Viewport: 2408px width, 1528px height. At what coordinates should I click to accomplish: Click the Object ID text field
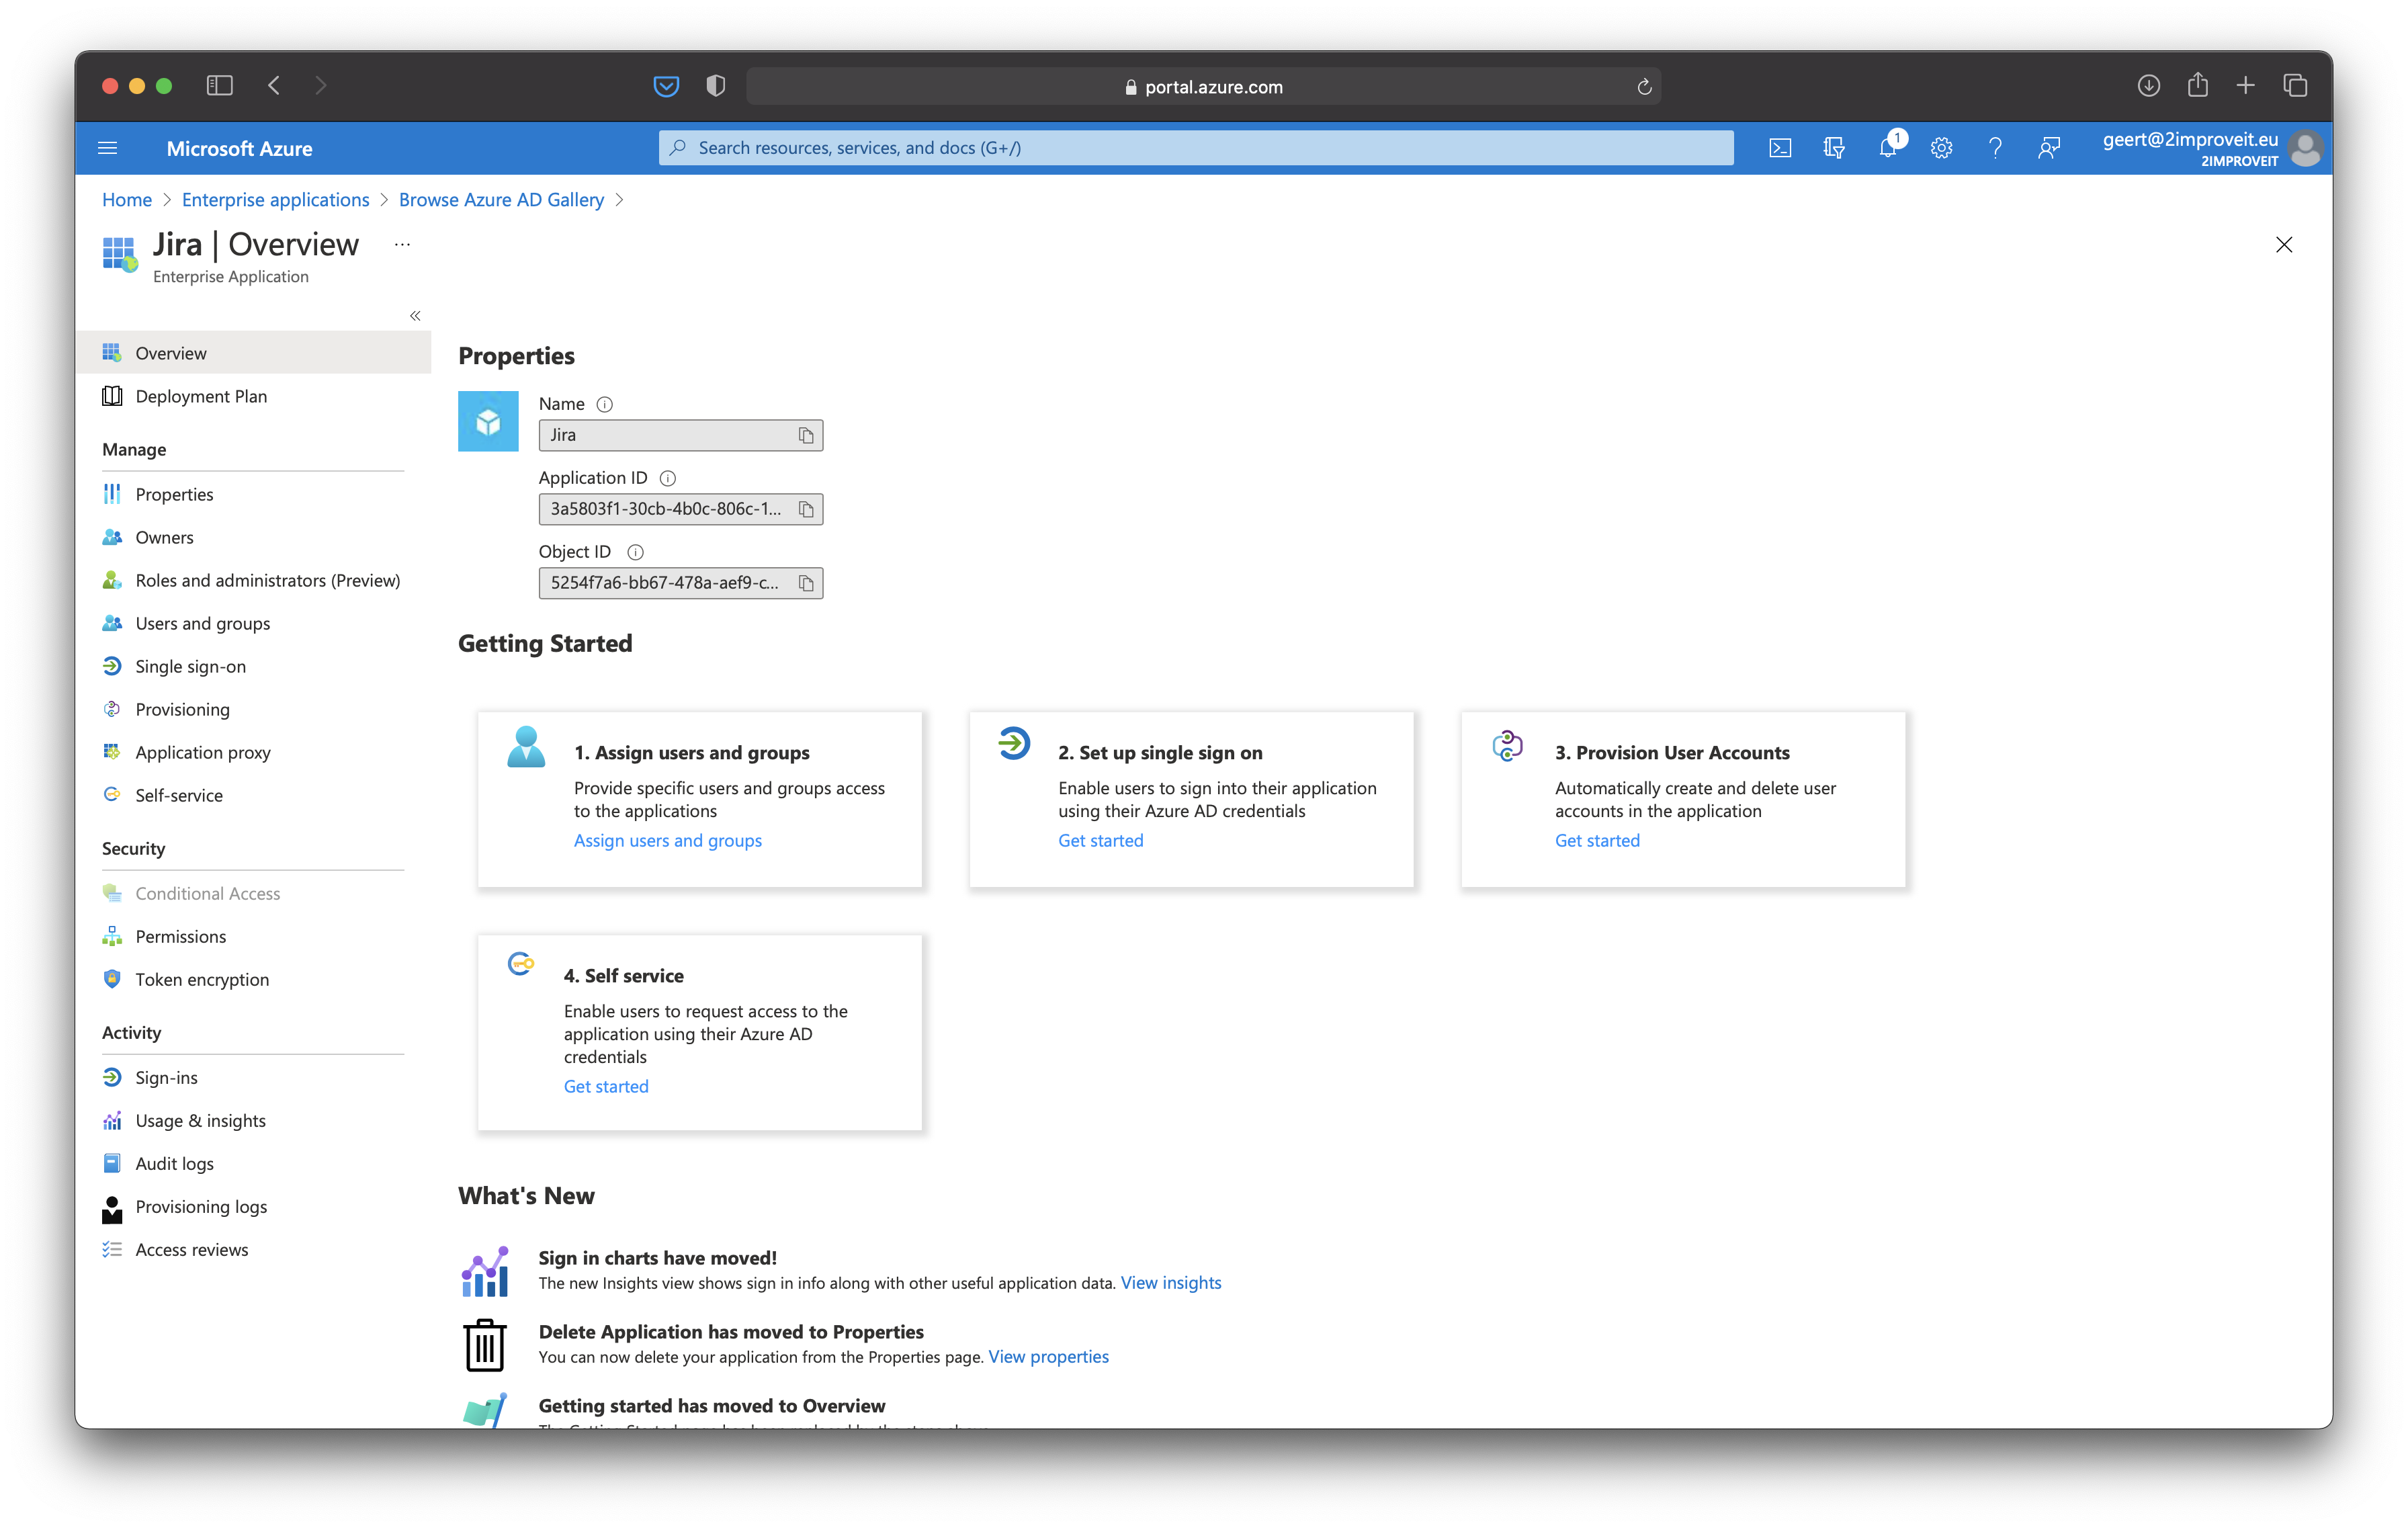pyautogui.click(x=681, y=583)
